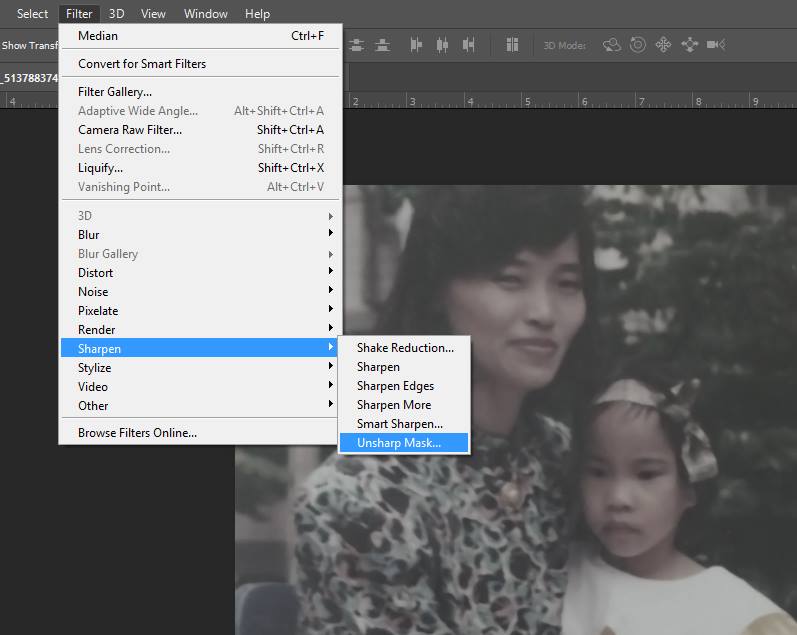Image resolution: width=797 pixels, height=635 pixels.
Task: Click the Auto-Align Layers icon
Action: (x=512, y=45)
